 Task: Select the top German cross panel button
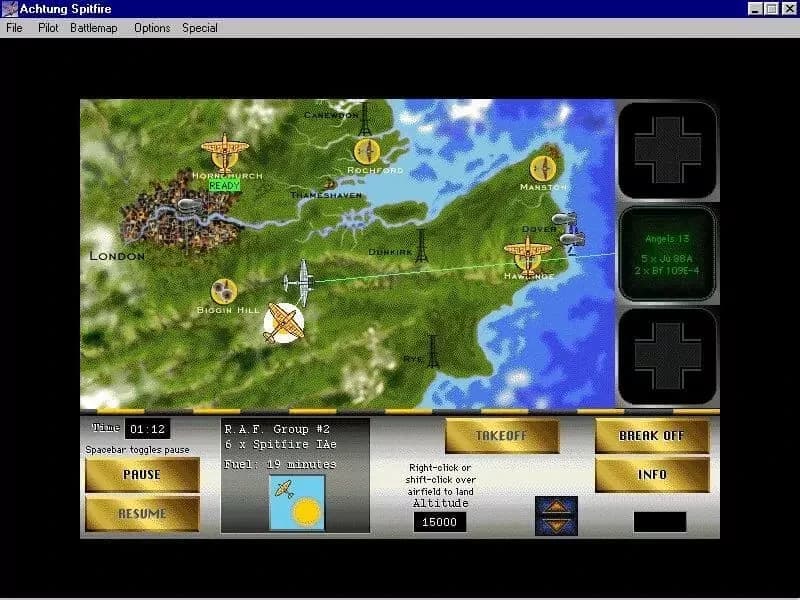click(667, 148)
